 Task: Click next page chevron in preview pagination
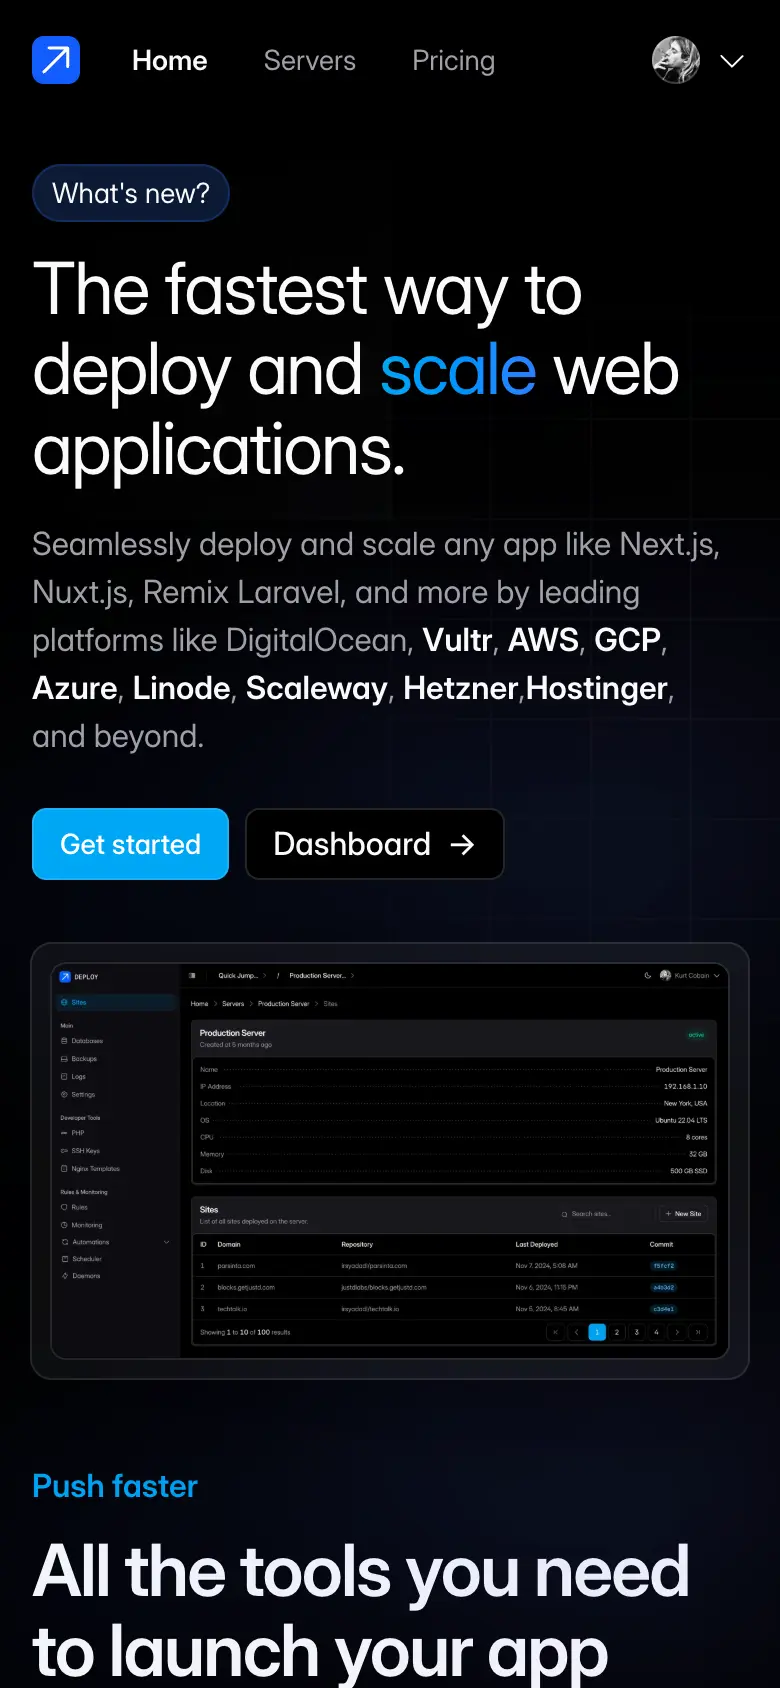pyautogui.click(x=677, y=1332)
